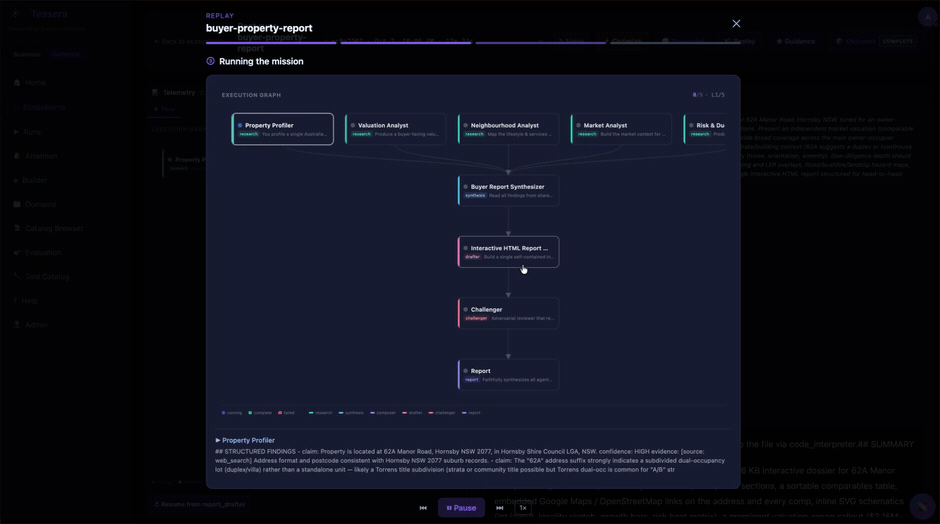This screenshot has height=524, width=940.
Task: Click the report tag on Report node
Action: tap(472, 380)
